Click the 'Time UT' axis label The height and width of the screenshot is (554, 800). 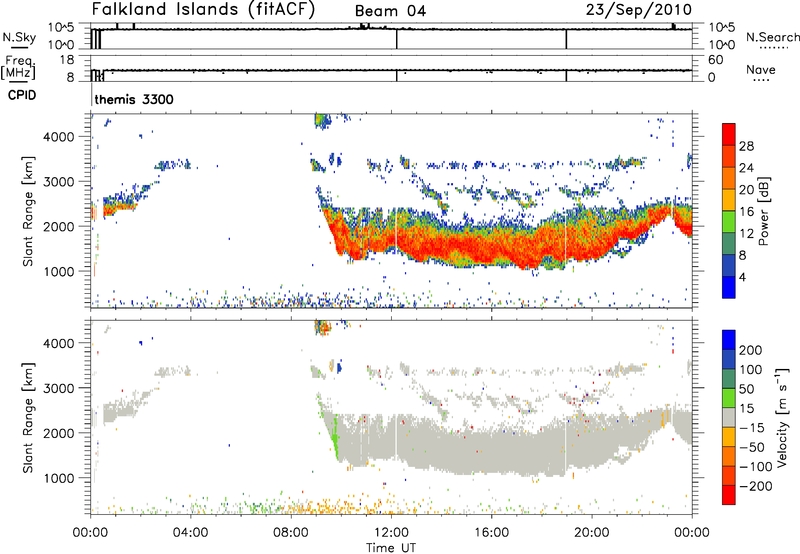[x=391, y=548]
